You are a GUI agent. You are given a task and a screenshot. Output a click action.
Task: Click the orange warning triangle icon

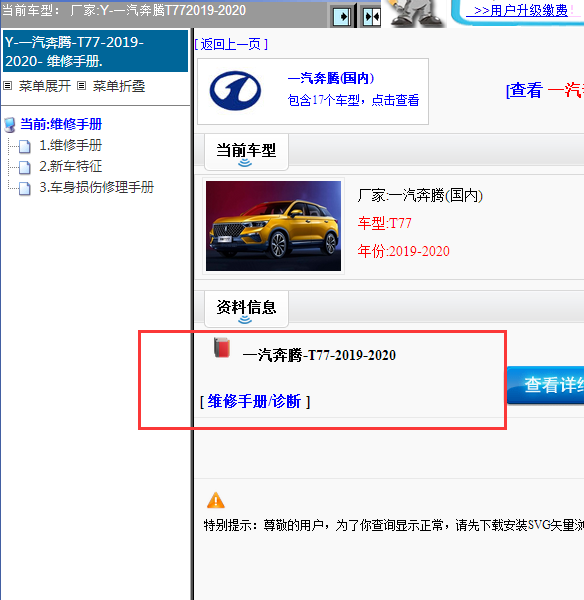tap(216, 500)
